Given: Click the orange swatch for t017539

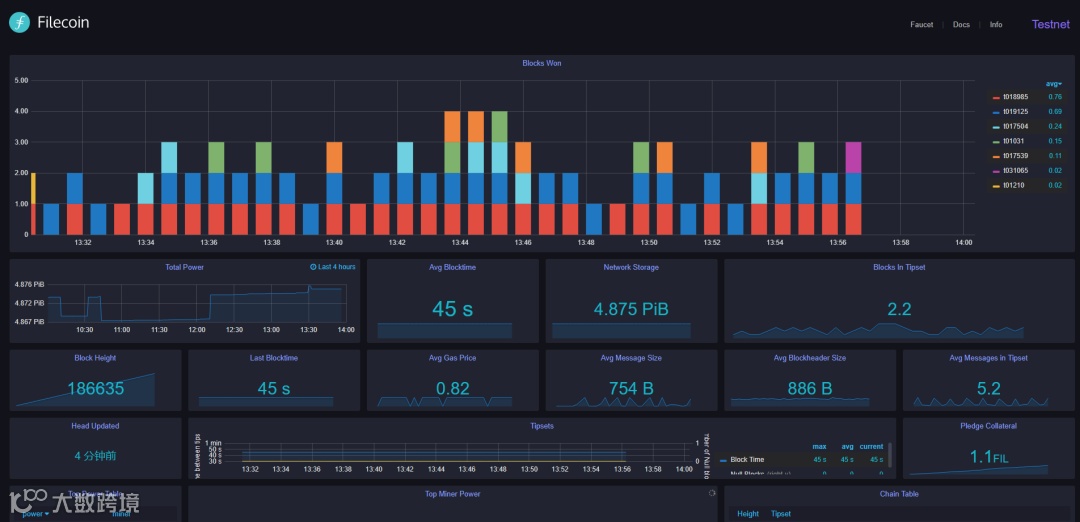Looking at the screenshot, I should point(996,156).
